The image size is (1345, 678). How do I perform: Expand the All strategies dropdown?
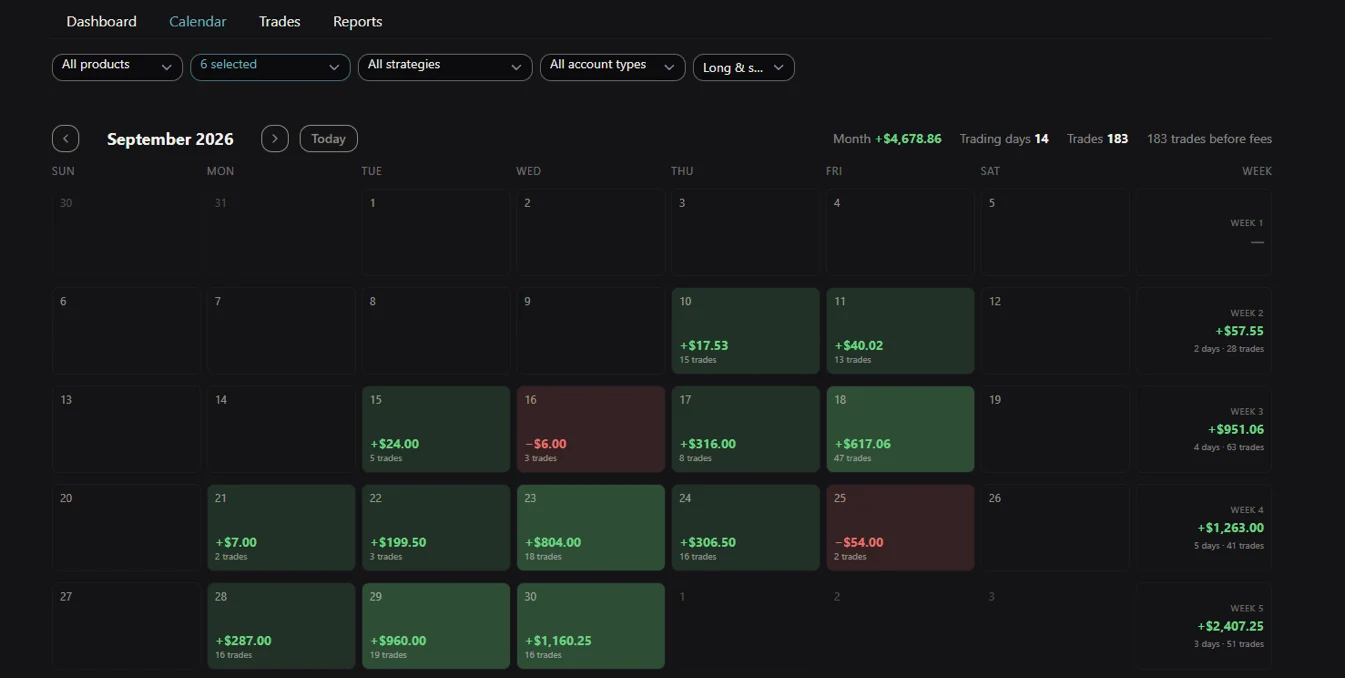445,67
